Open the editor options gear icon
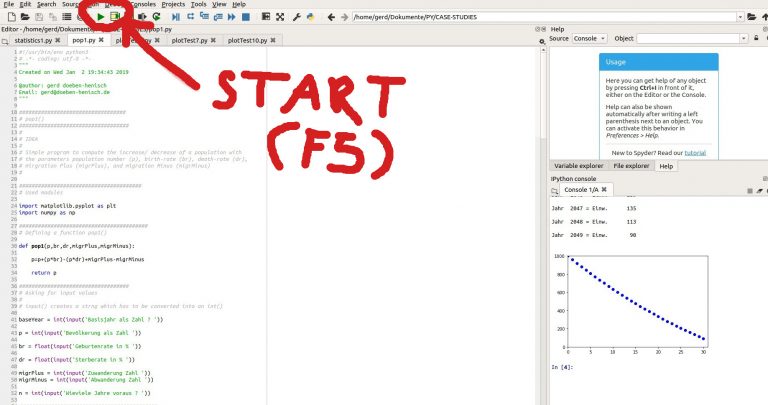The height and width of the screenshot is (405, 768). [542, 42]
